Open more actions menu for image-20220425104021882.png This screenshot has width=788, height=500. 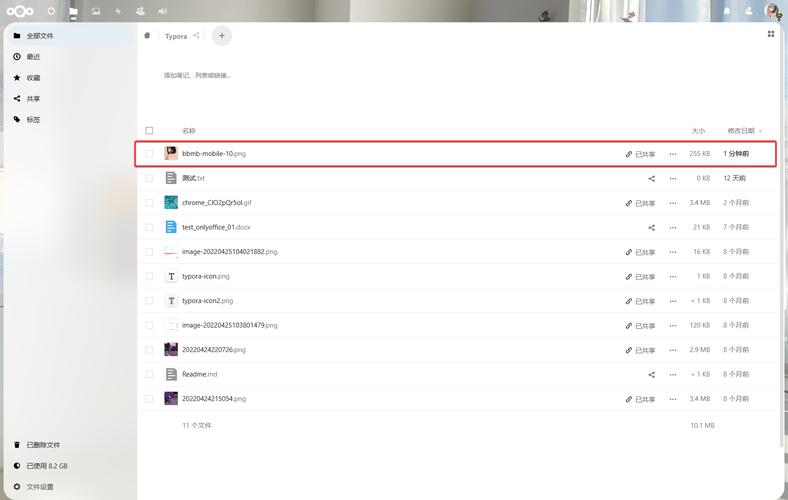coord(673,252)
